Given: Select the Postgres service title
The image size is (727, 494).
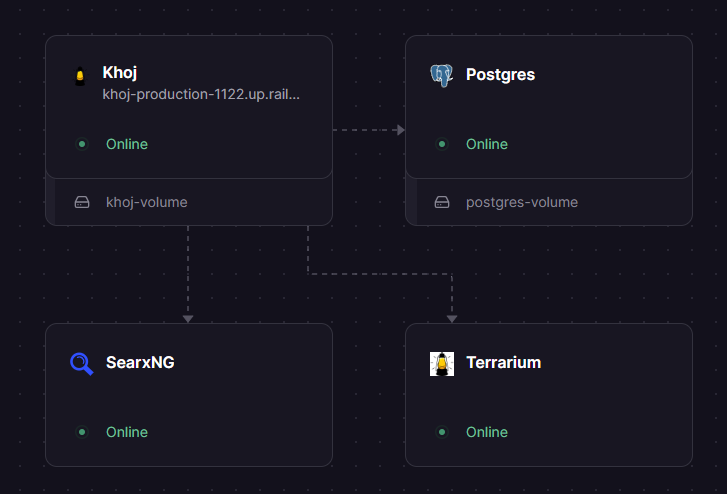Looking at the screenshot, I should click(x=500, y=75).
